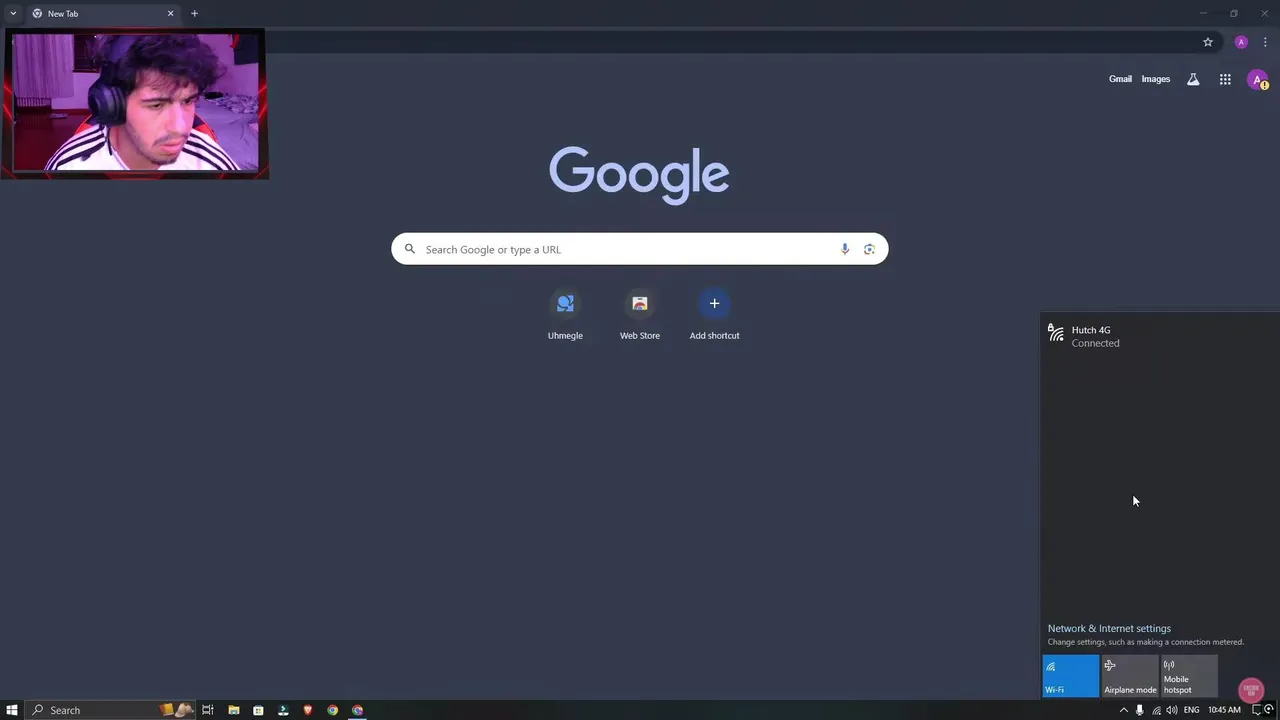Open the Web Store shortcut
The height and width of the screenshot is (720, 1280).
pyautogui.click(x=640, y=315)
